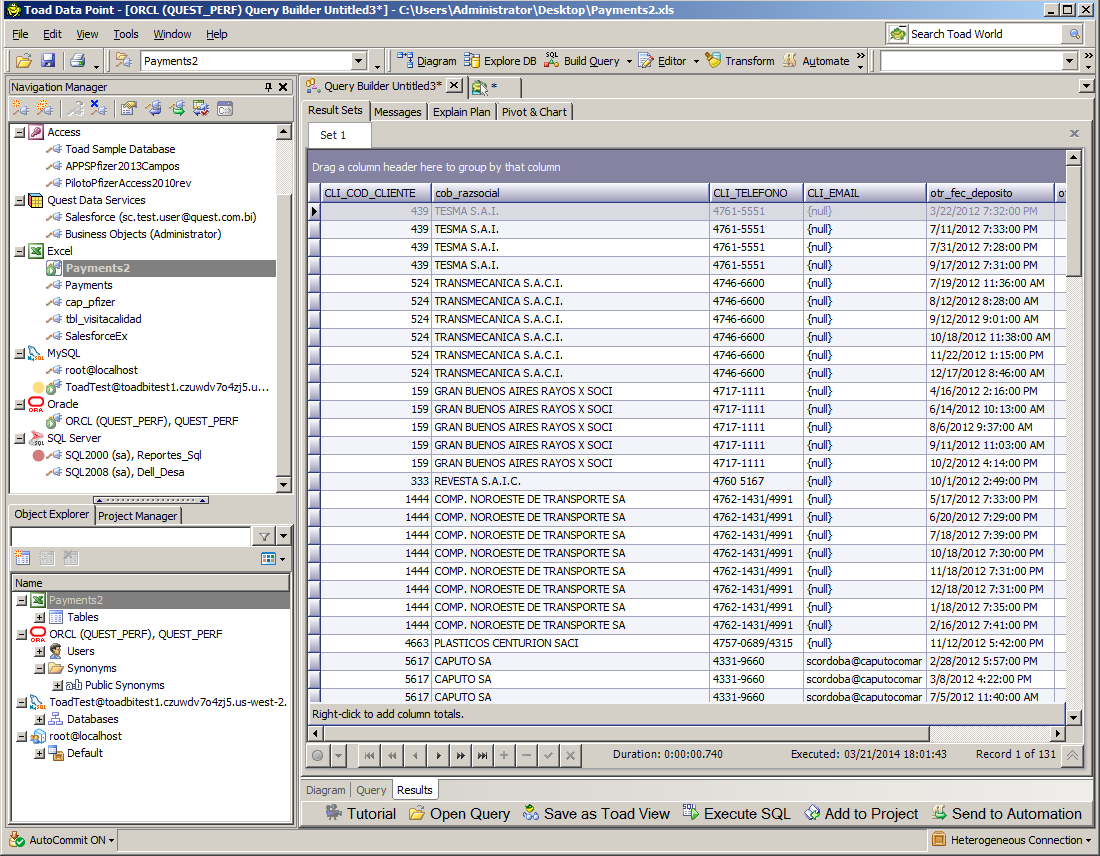Print with the printer toolbar icon
This screenshot has width=1100, height=856.
[x=77, y=61]
